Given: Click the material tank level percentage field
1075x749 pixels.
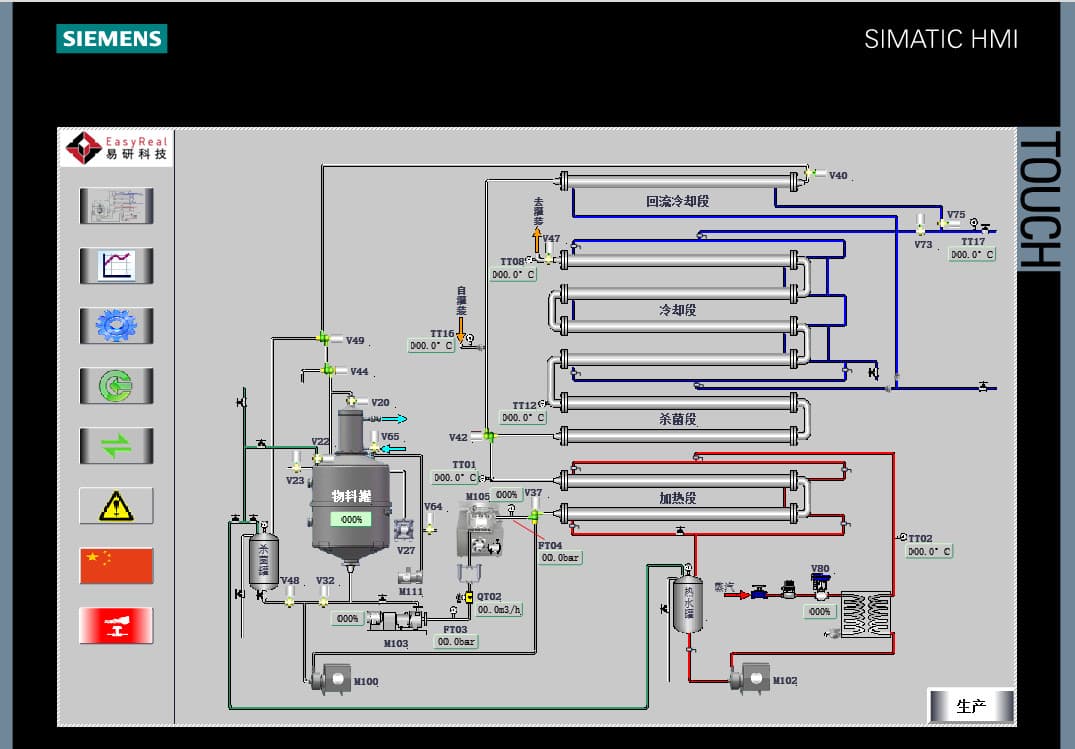Looking at the screenshot, I should (351, 520).
